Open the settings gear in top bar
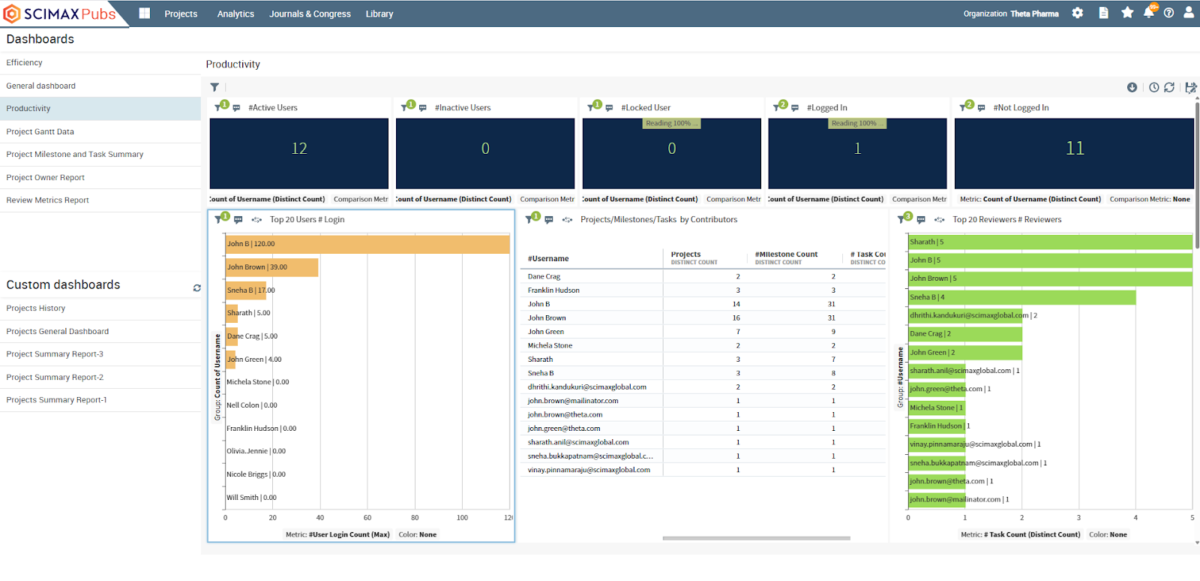 (1077, 13)
